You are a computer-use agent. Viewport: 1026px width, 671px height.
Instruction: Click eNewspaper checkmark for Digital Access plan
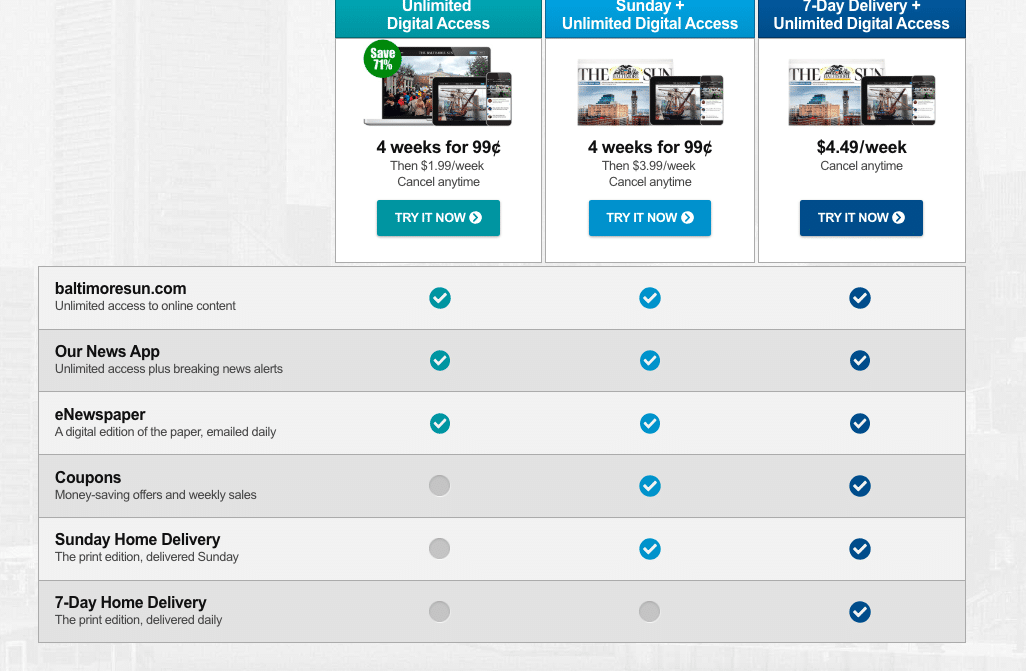[440, 424]
